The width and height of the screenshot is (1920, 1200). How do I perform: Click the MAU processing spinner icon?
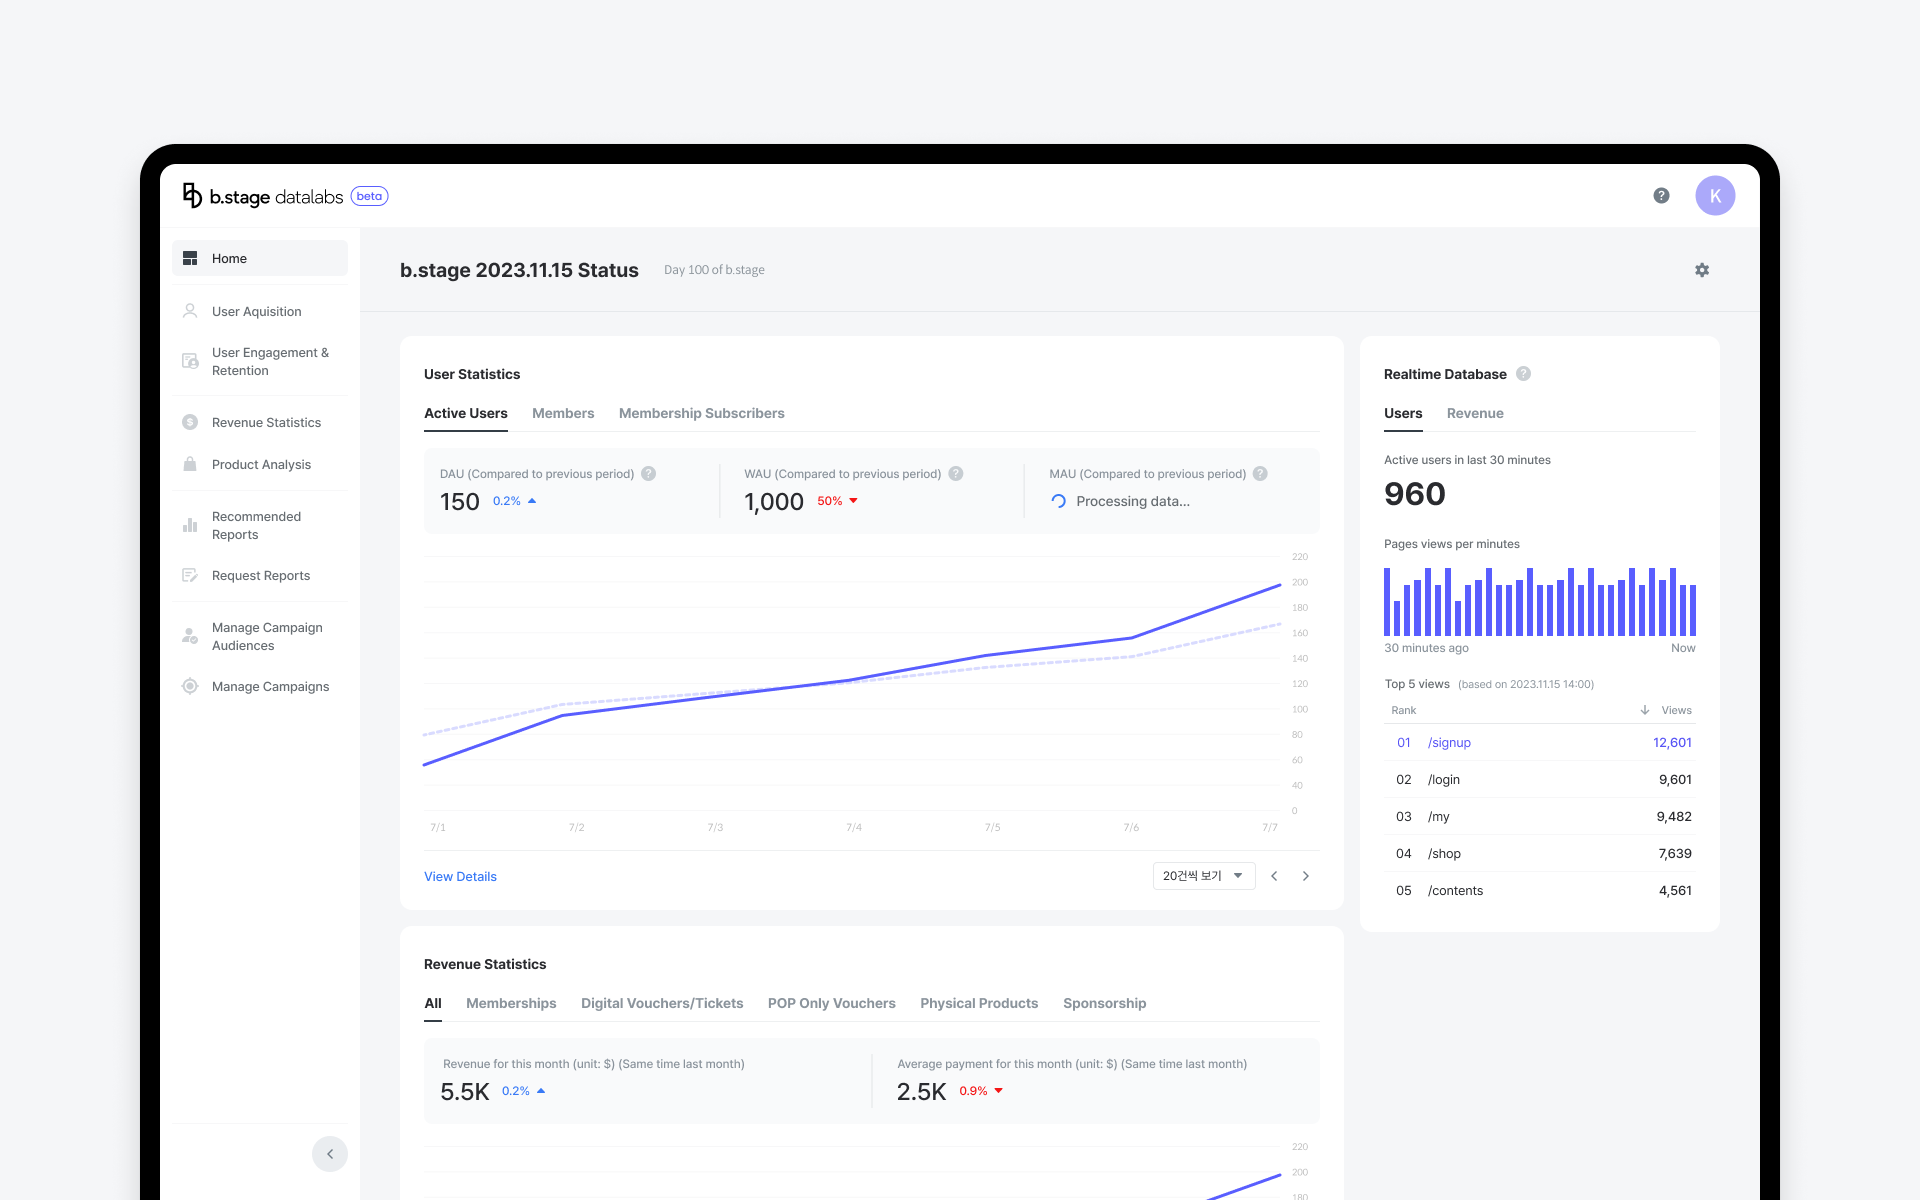tap(1058, 501)
